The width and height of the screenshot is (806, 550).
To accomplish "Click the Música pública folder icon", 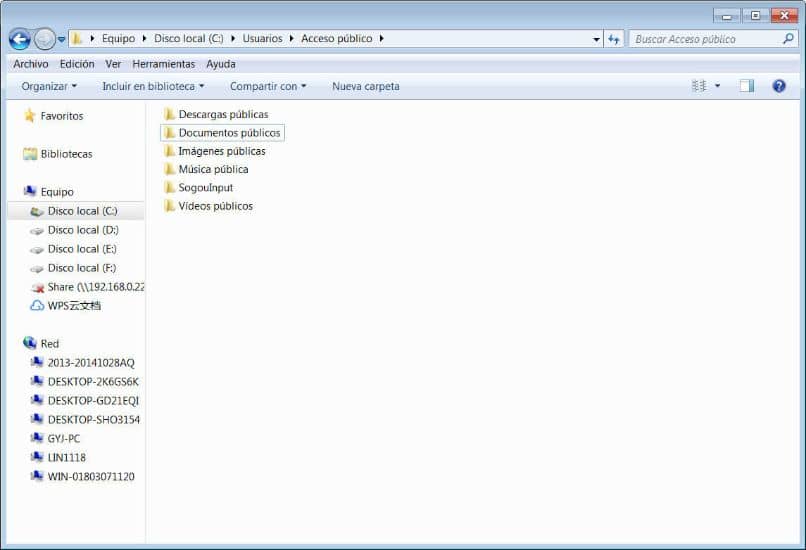I will 169,169.
